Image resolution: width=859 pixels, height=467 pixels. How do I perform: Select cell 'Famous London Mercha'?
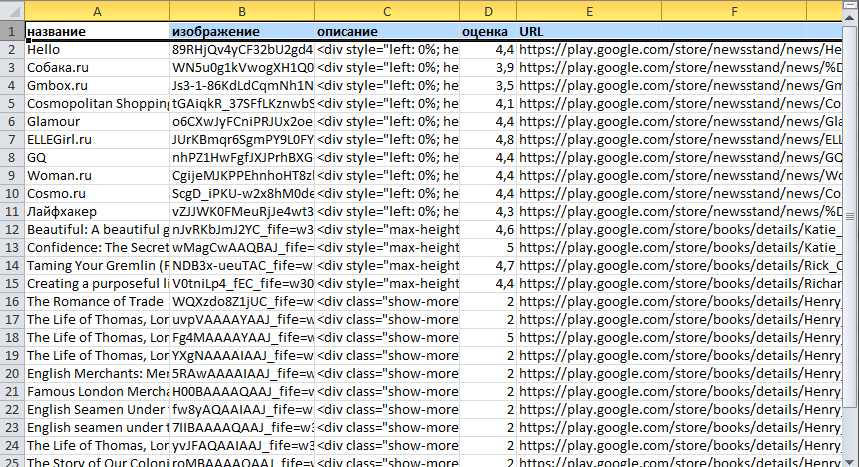(x=97, y=391)
